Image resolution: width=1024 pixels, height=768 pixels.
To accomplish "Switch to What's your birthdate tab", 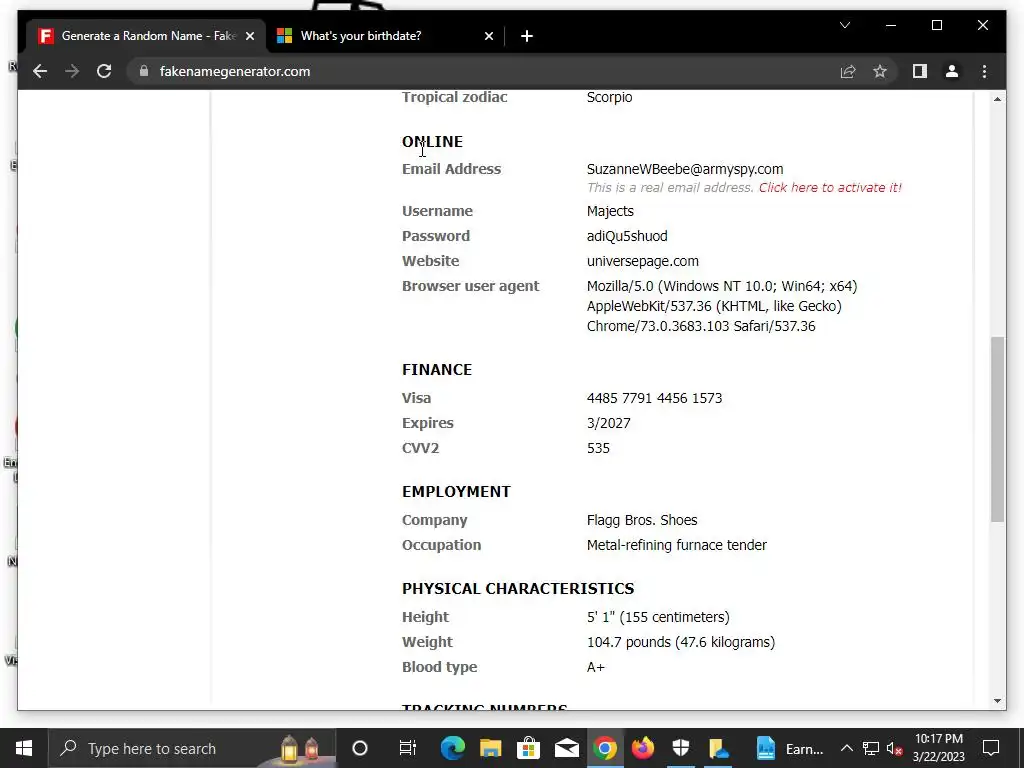I will 385,36.
